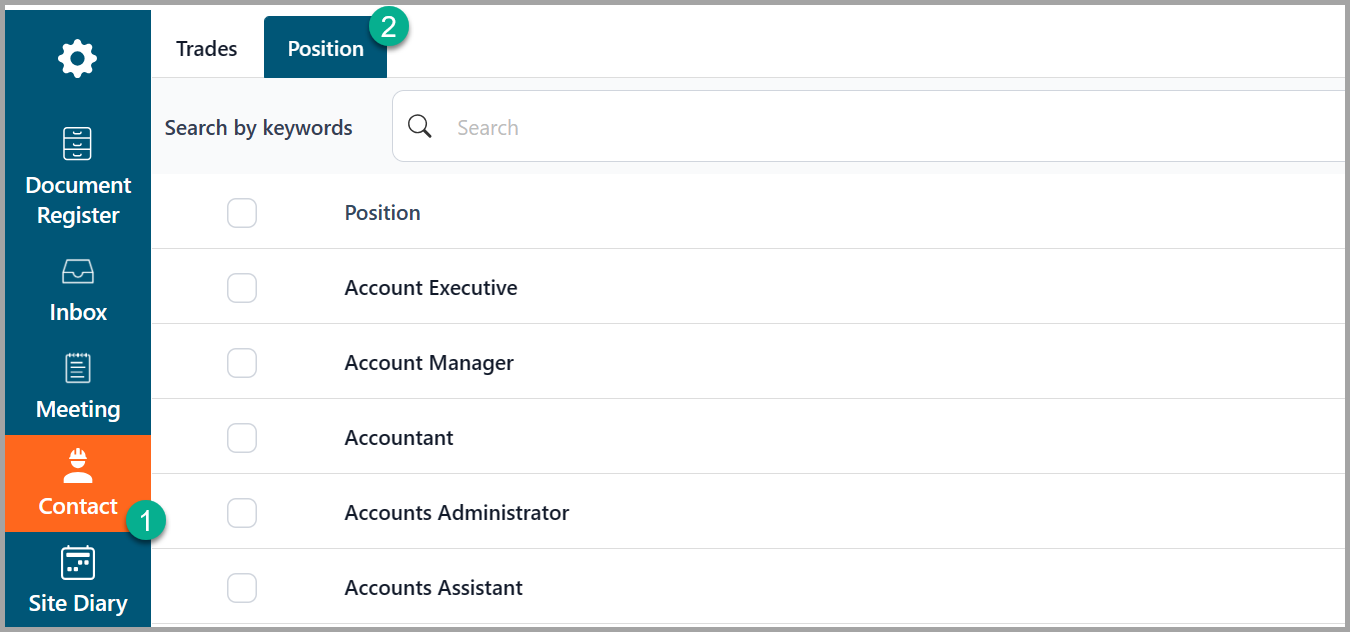Tick the select-all Position header checkbox
Viewport: 1350px width, 632px height.
(x=242, y=213)
